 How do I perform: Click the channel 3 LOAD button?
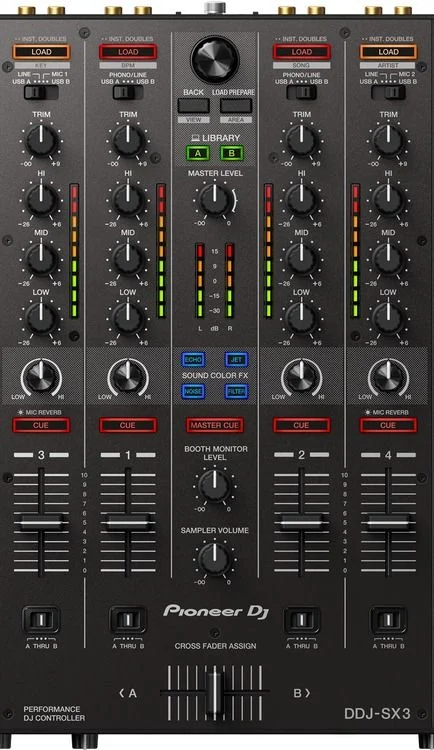[x=41, y=52]
